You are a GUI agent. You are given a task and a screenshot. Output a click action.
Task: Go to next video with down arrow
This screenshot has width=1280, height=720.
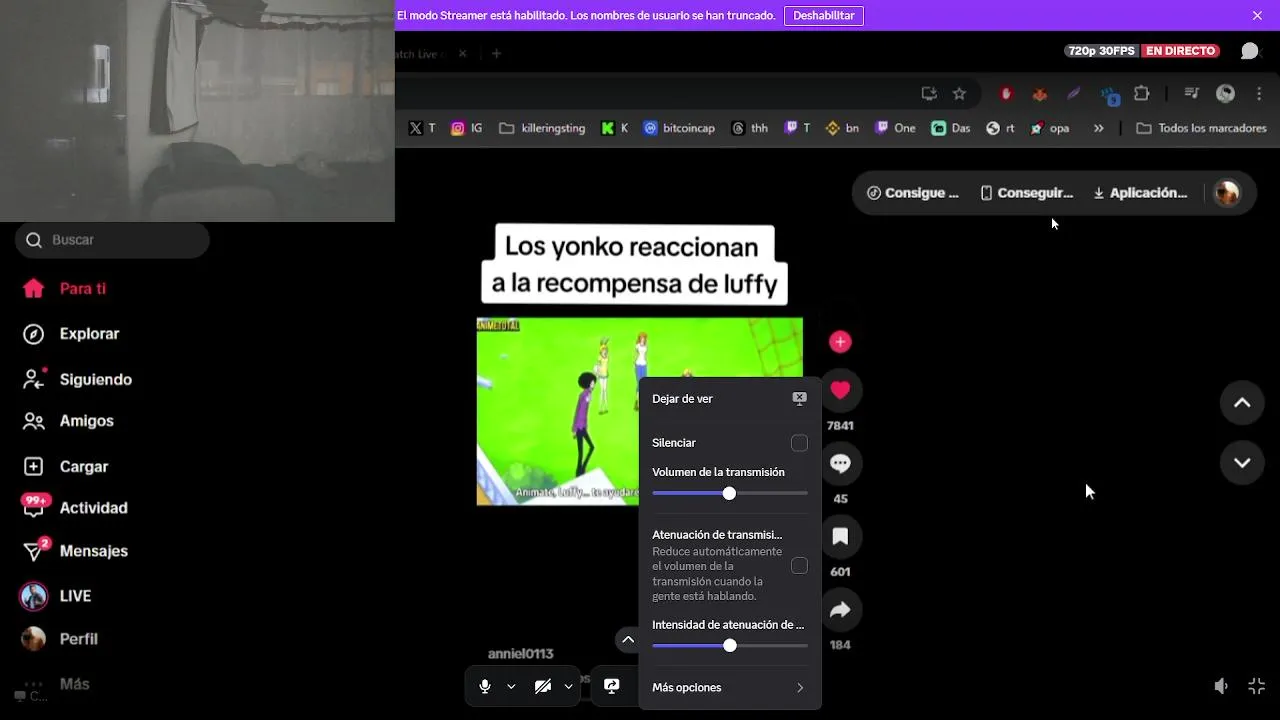point(1242,463)
